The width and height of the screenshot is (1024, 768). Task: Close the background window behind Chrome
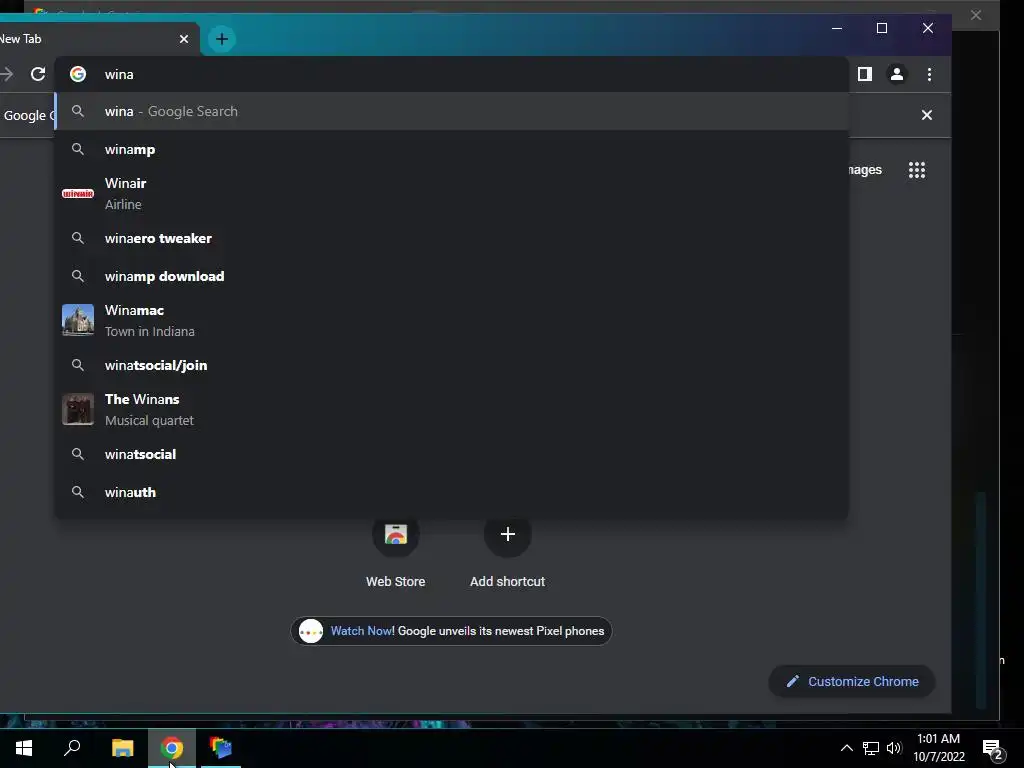(976, 15)
